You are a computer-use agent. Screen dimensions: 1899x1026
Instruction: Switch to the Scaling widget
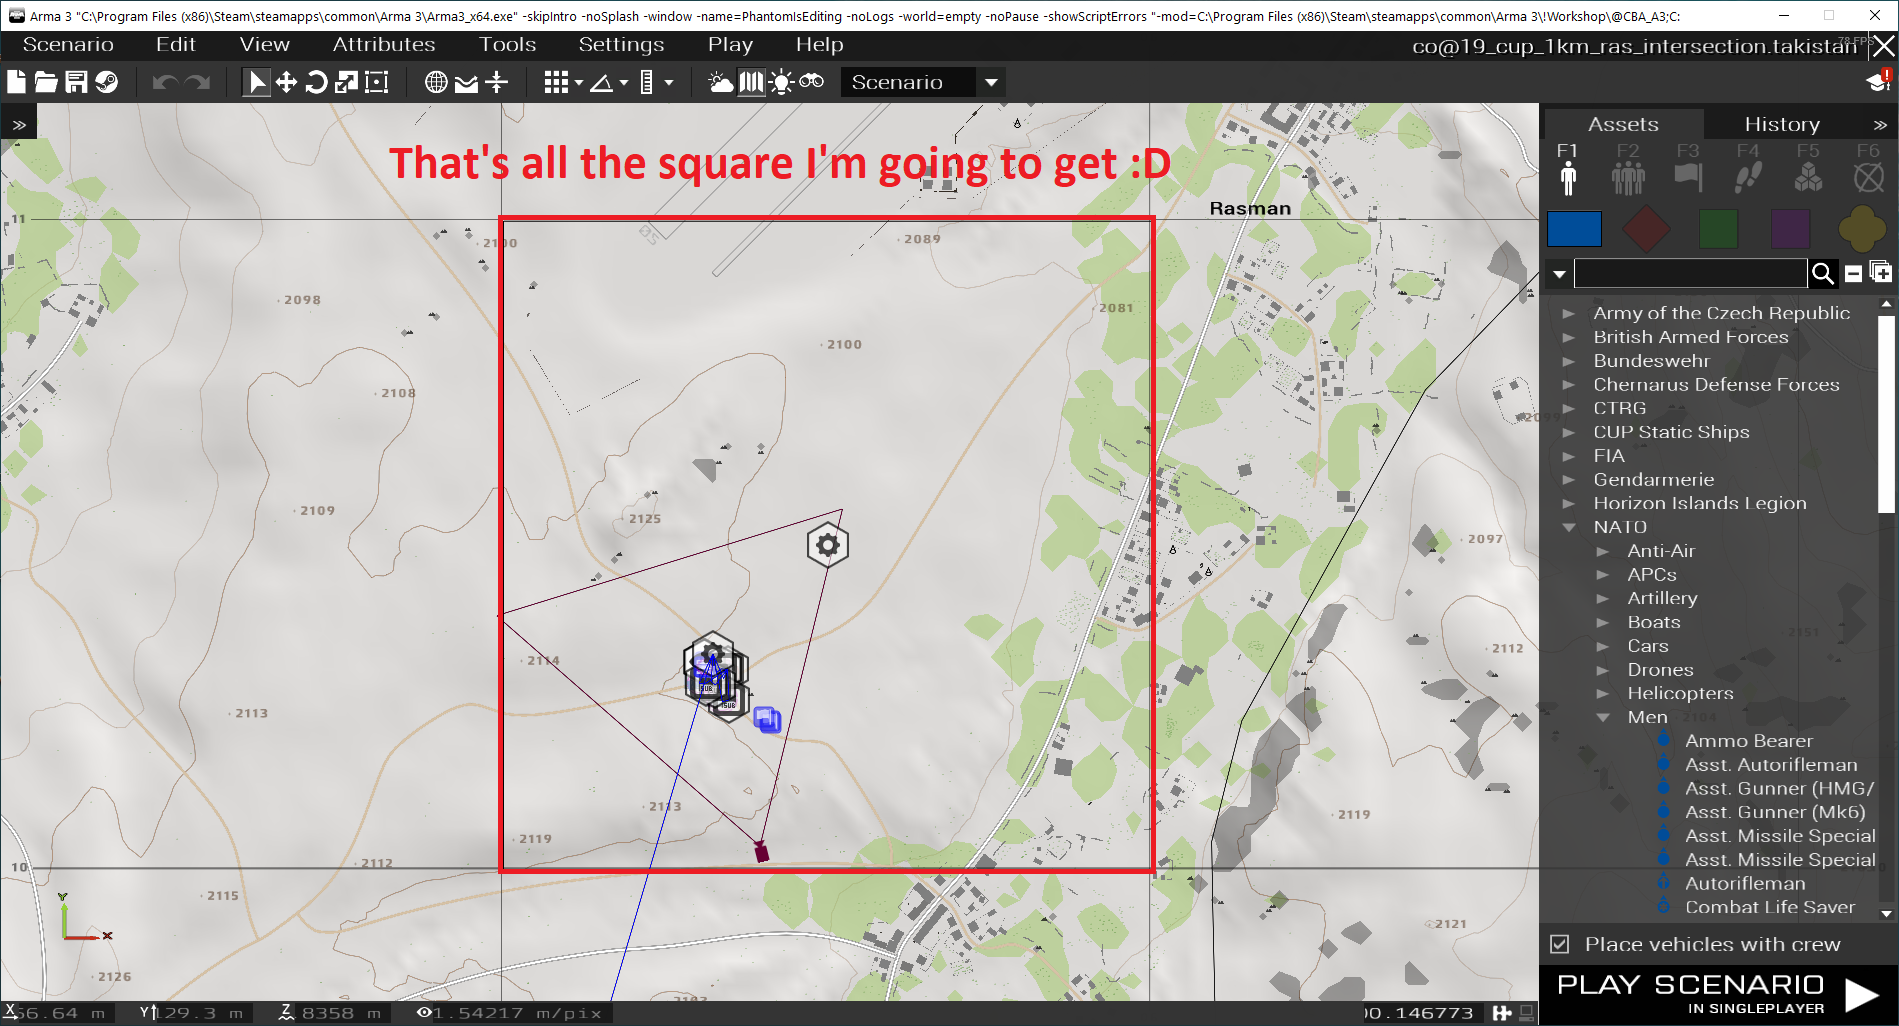point(346,82)
